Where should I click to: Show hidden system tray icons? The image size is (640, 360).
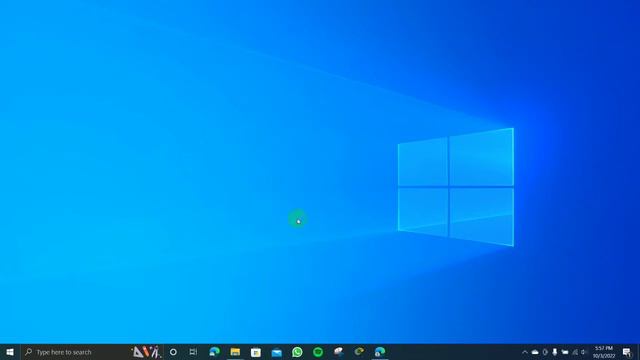[525, 352]
